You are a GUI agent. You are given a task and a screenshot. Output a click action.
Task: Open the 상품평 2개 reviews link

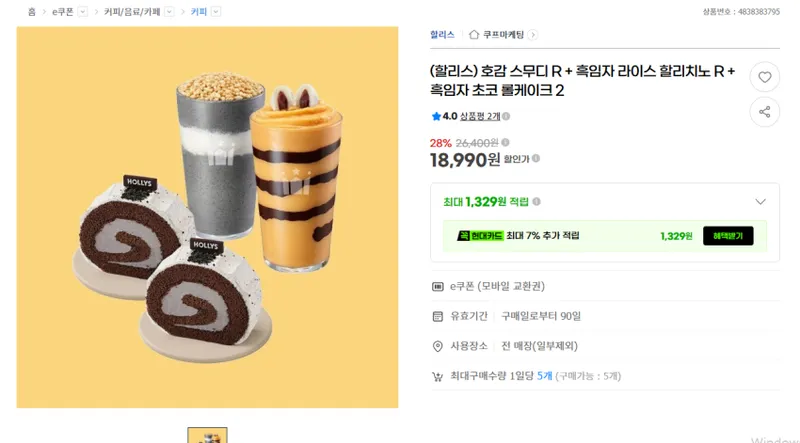click(480, 116)
